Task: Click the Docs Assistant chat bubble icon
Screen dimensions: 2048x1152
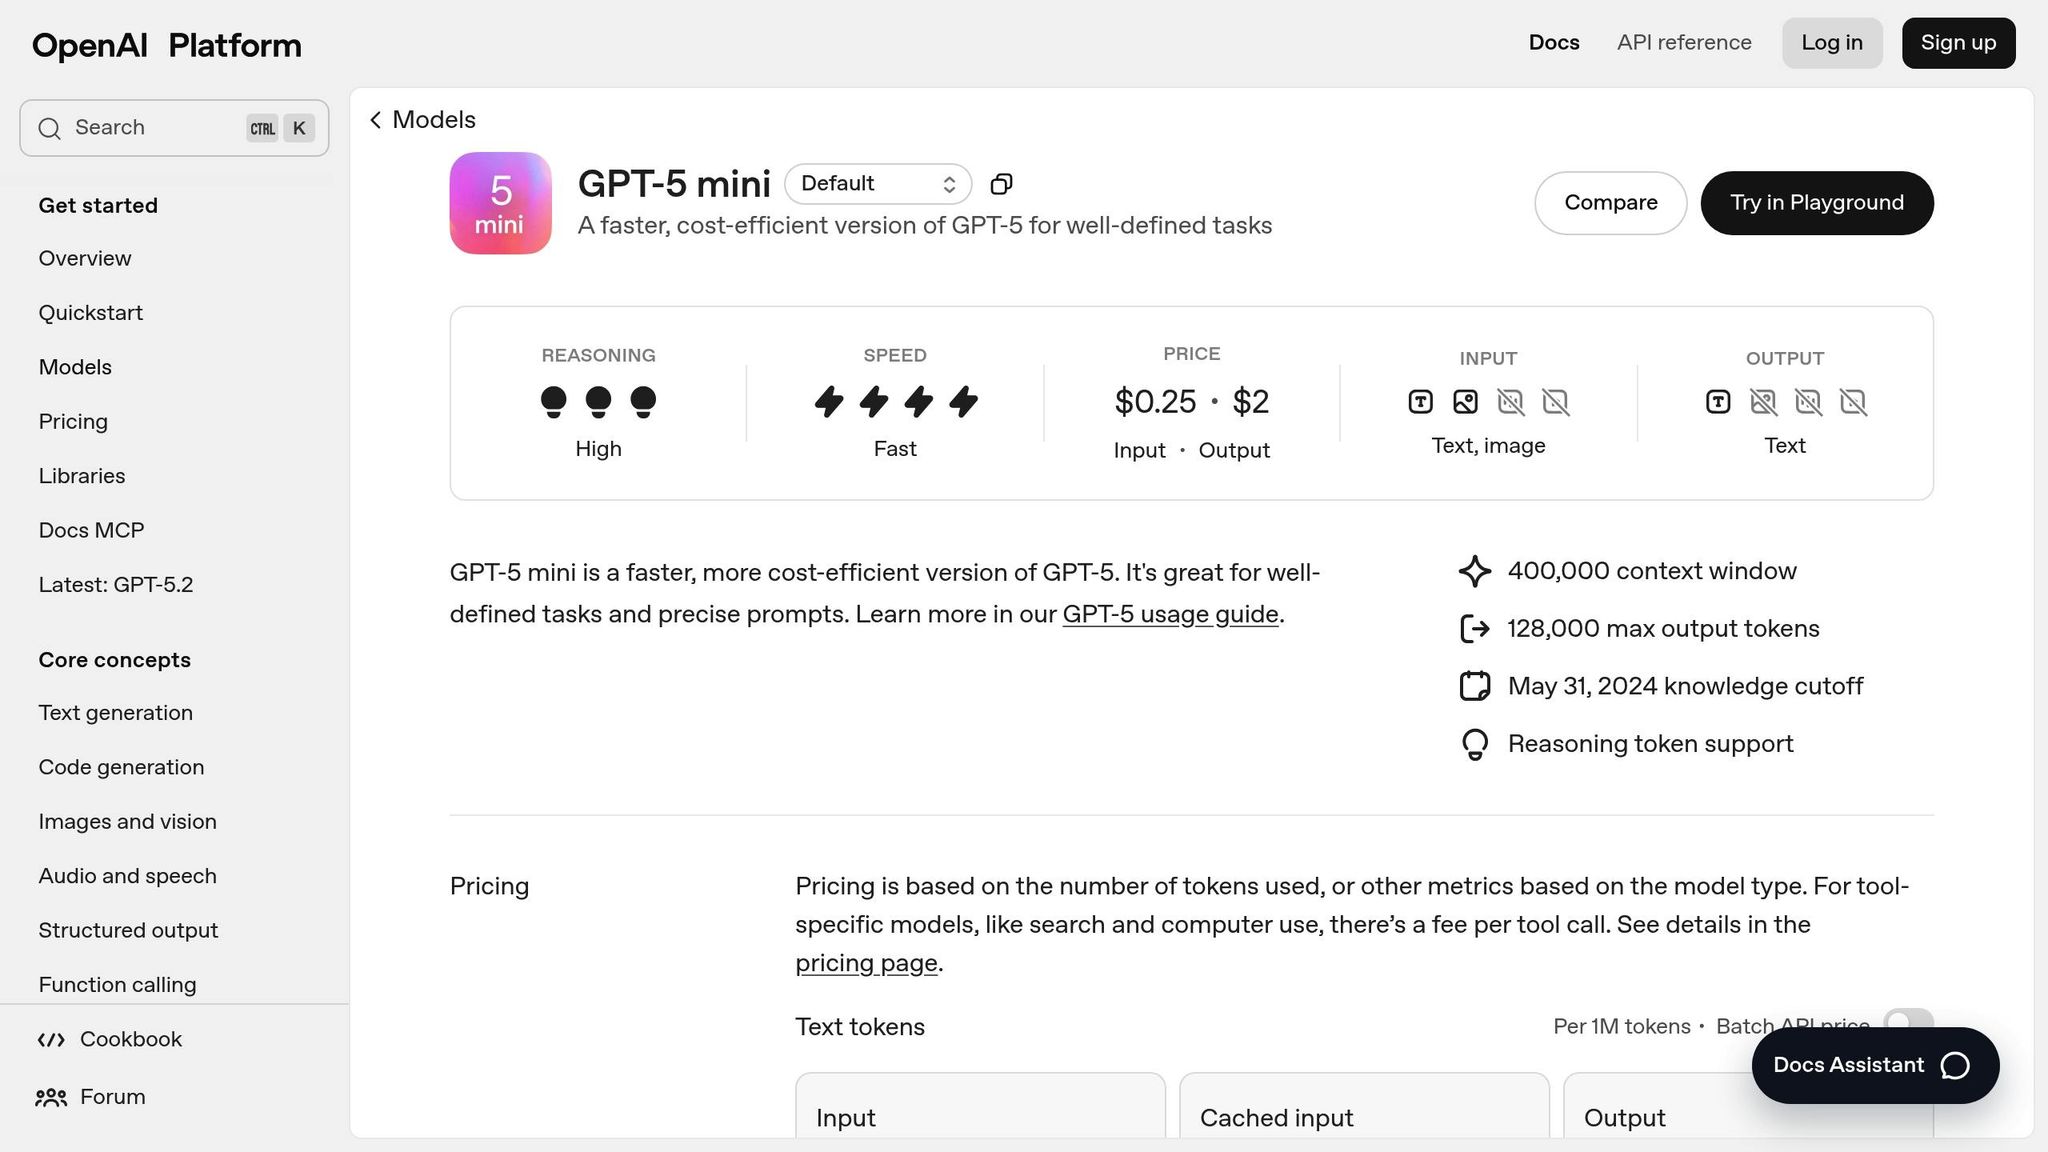Action: [x=1955, y=1066]
